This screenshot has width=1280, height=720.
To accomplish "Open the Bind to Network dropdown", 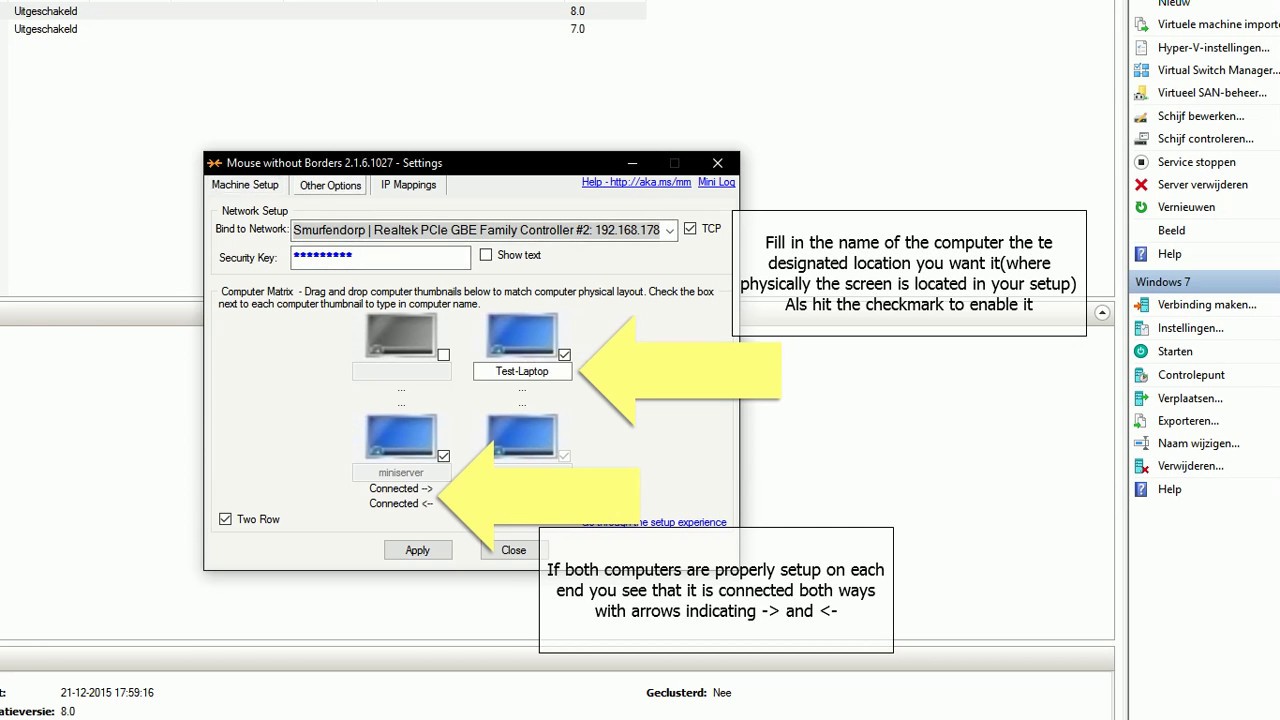I will [x=670, y=230].
